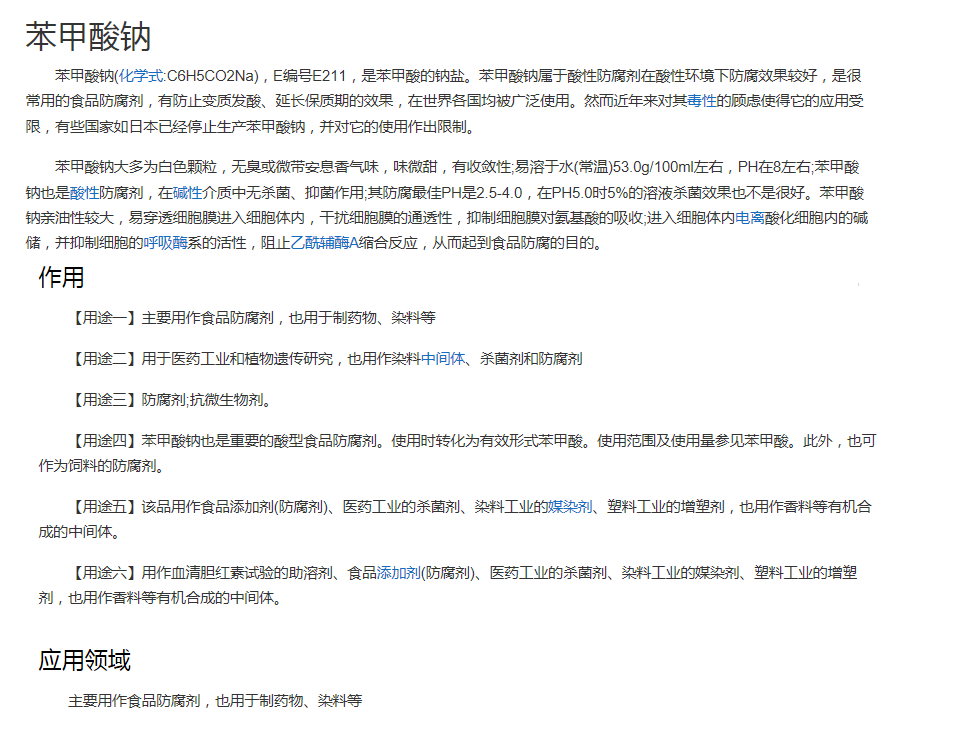Follow the 添加剂 link in 用途六
This screenshot has width=954, height=737.
click(x=399, y=573)
